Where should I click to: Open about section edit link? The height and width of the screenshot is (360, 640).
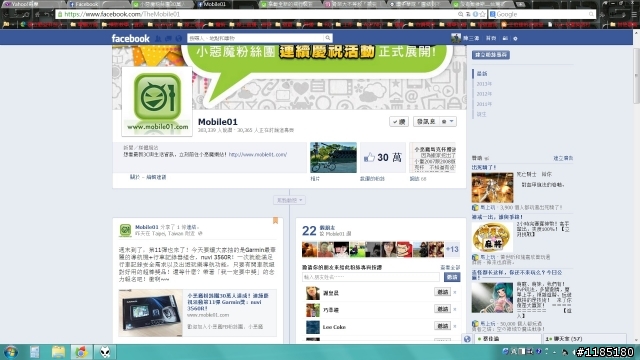click(156, 177)
